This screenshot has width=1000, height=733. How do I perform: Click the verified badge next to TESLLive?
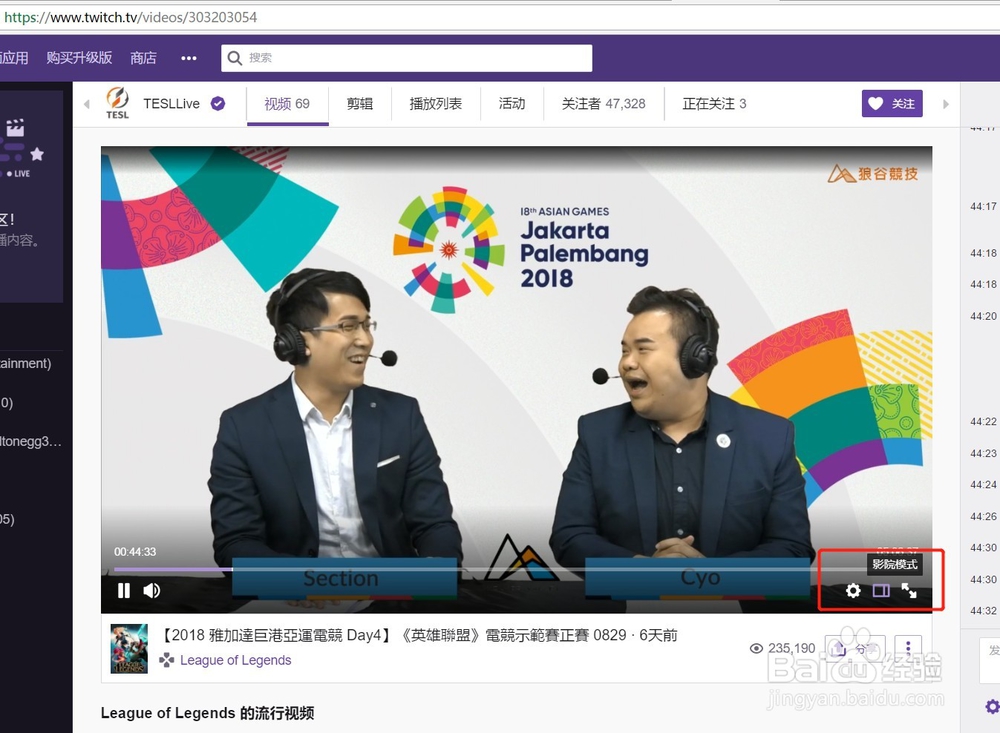pyautogui.click(x=218, y=103)
